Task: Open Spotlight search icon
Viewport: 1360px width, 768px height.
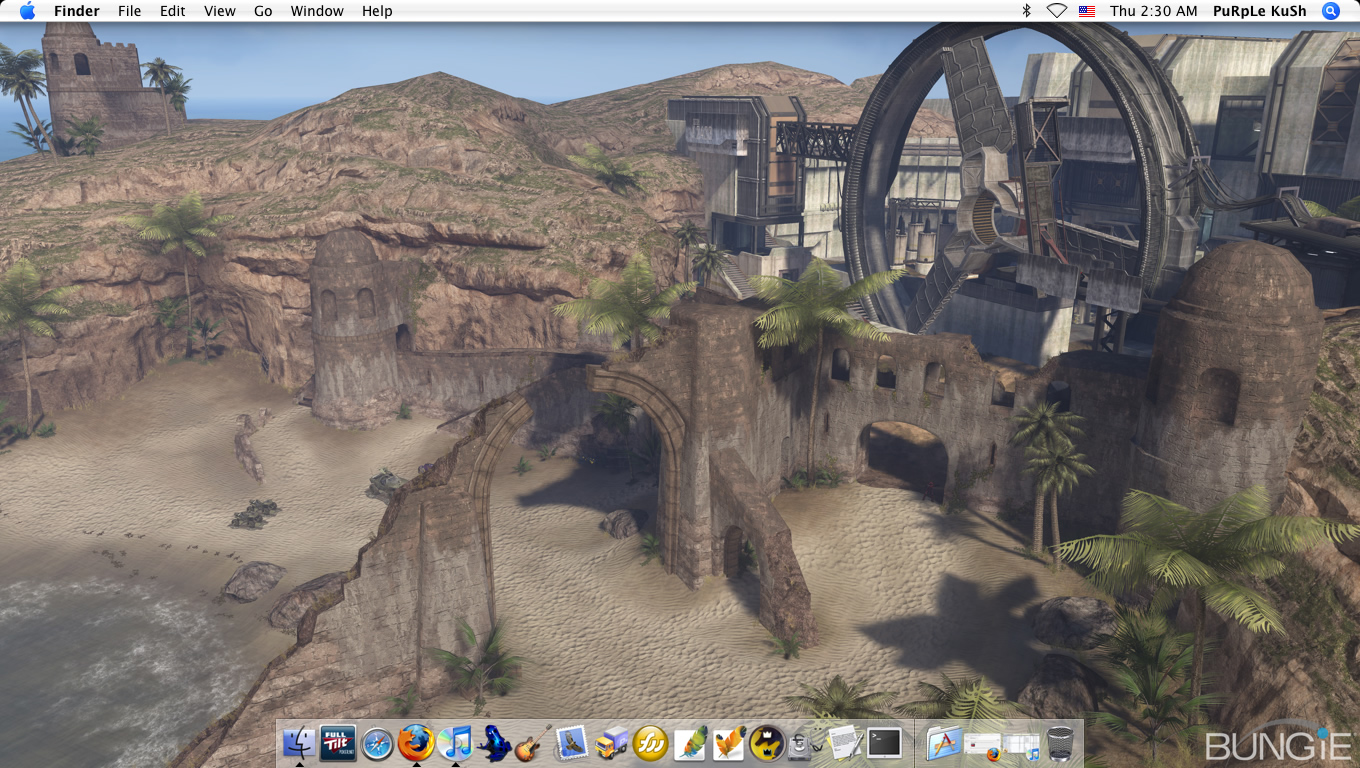Action: 1331,11
